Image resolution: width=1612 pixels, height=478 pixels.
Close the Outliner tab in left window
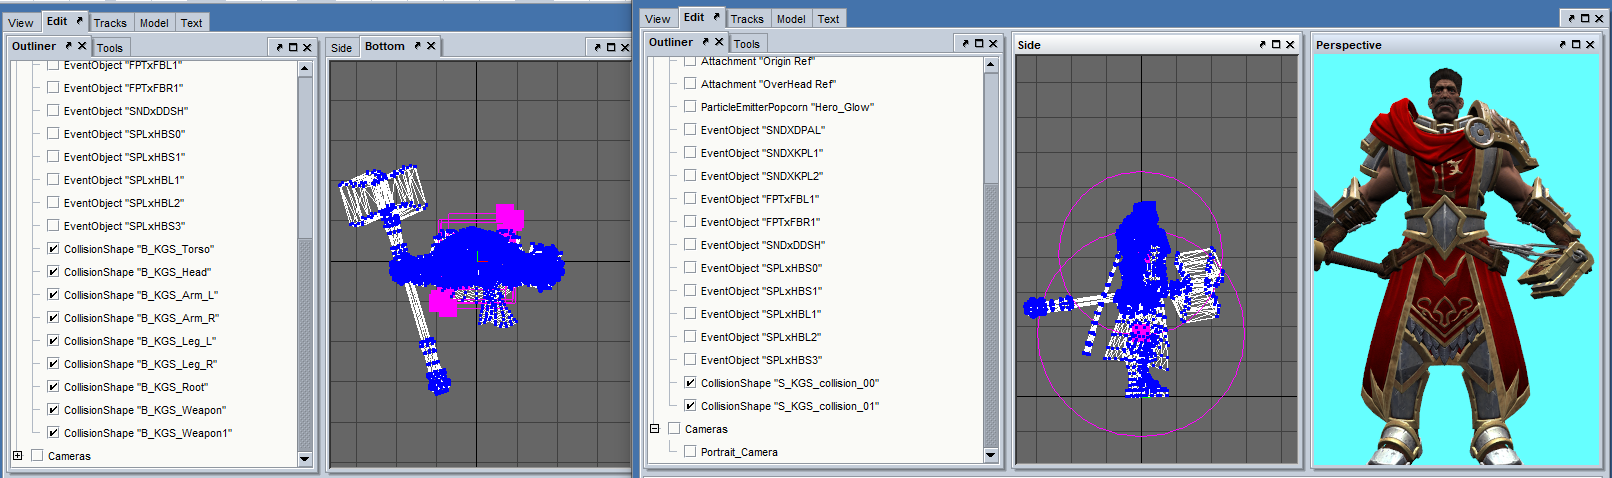click(x=82, y=46)
